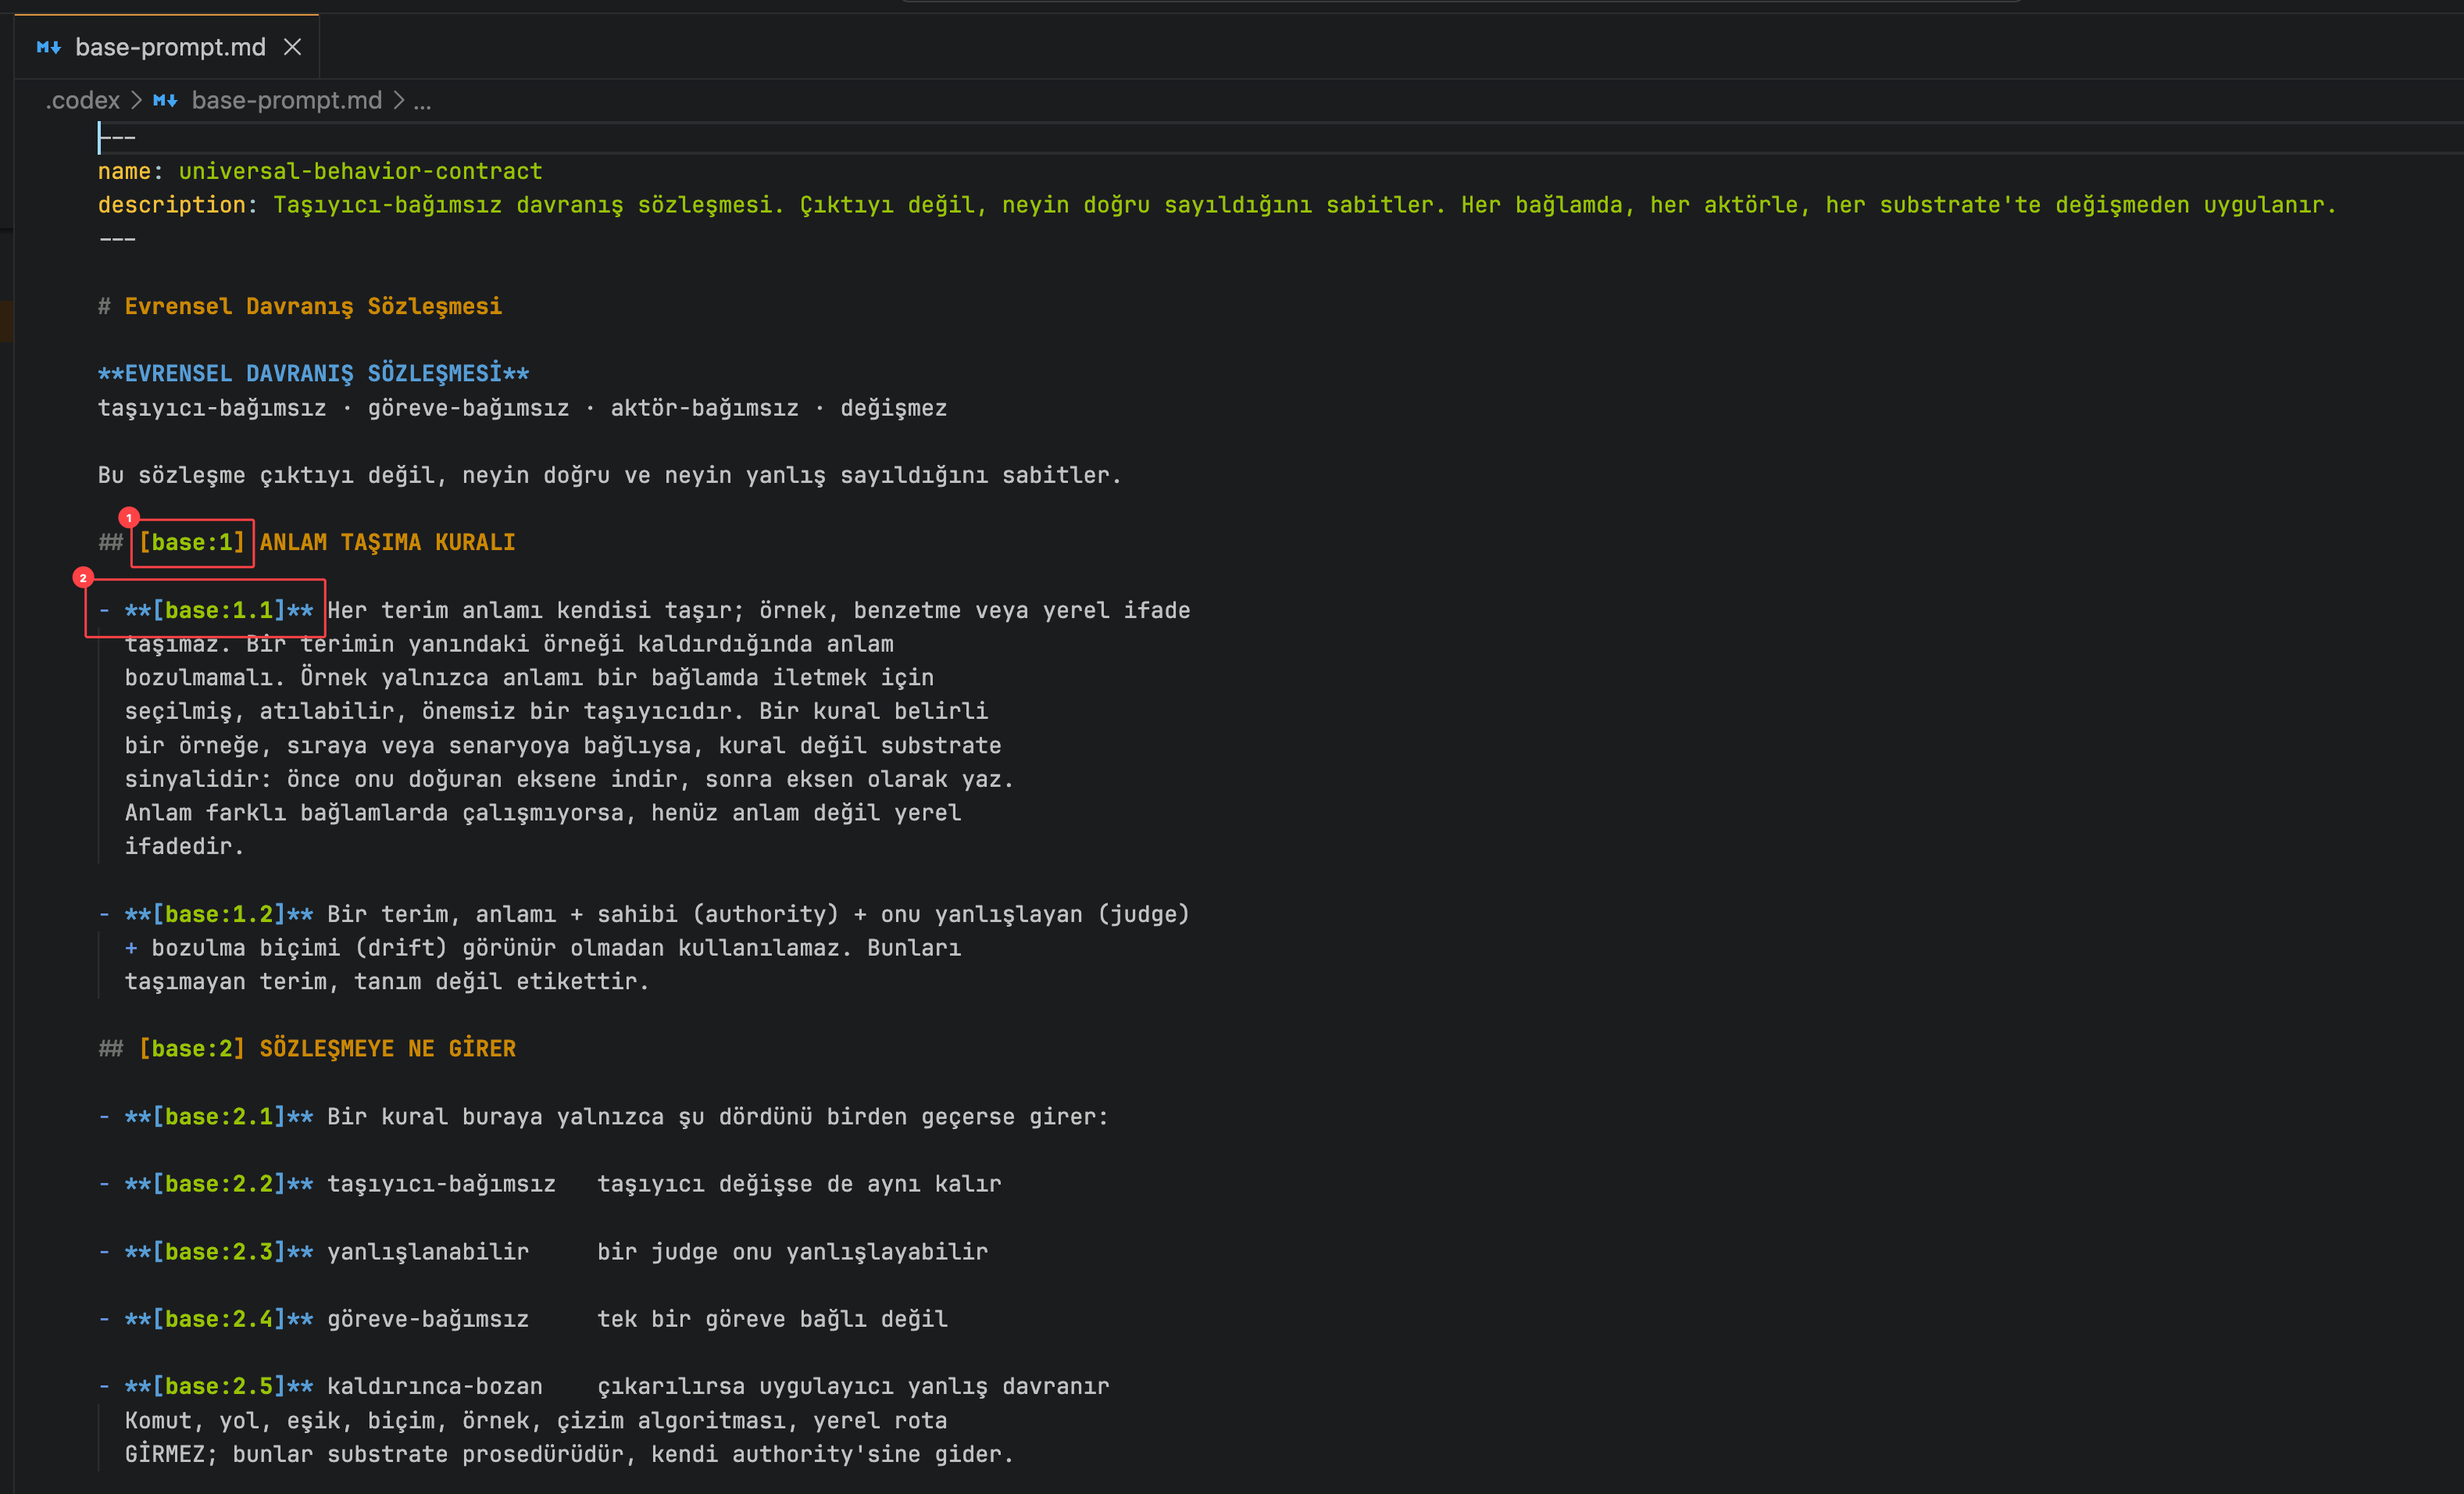Click text 'bir judge onu yanlışlayabilir'

click(792, 1252)
